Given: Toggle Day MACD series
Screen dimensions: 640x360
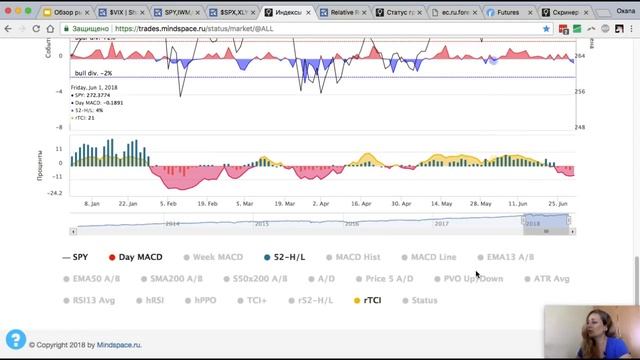Looking at the screenshot, I should [136, 257].
